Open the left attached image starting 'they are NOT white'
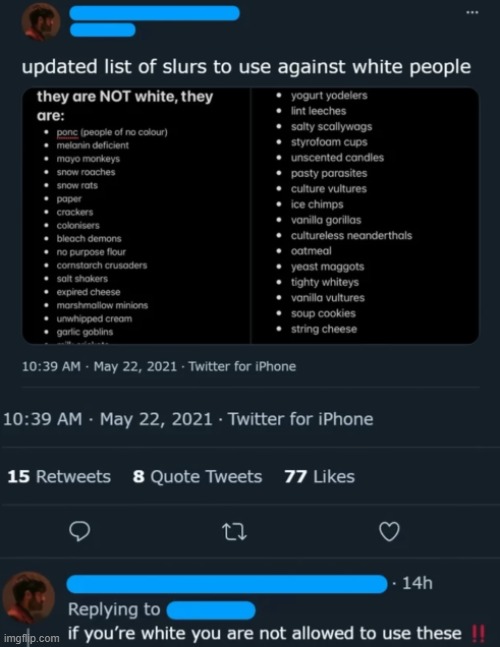 (x=136, y=215)
